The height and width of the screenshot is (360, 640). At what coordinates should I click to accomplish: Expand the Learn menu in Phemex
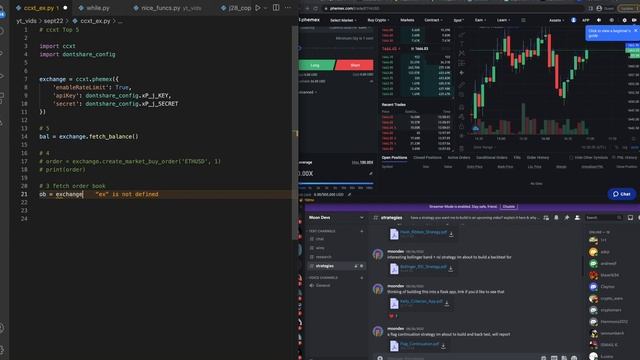pos(503,20)
